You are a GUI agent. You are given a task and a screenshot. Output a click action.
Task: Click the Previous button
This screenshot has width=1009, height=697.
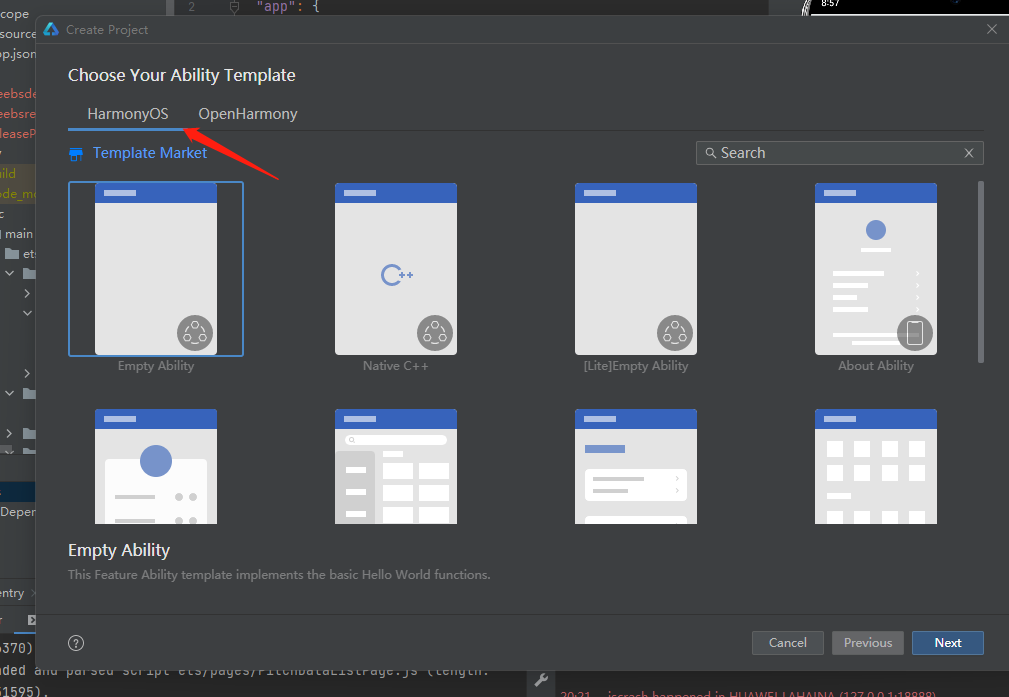pos(867,643)
